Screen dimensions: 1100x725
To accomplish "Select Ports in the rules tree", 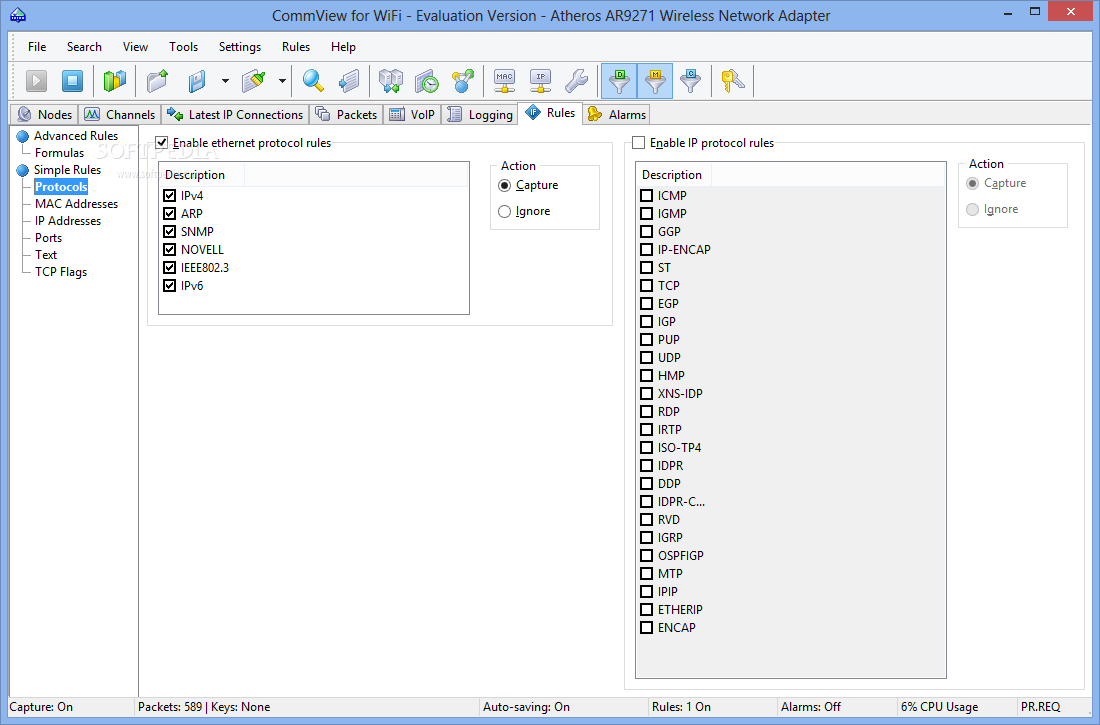I will point(48,238).
